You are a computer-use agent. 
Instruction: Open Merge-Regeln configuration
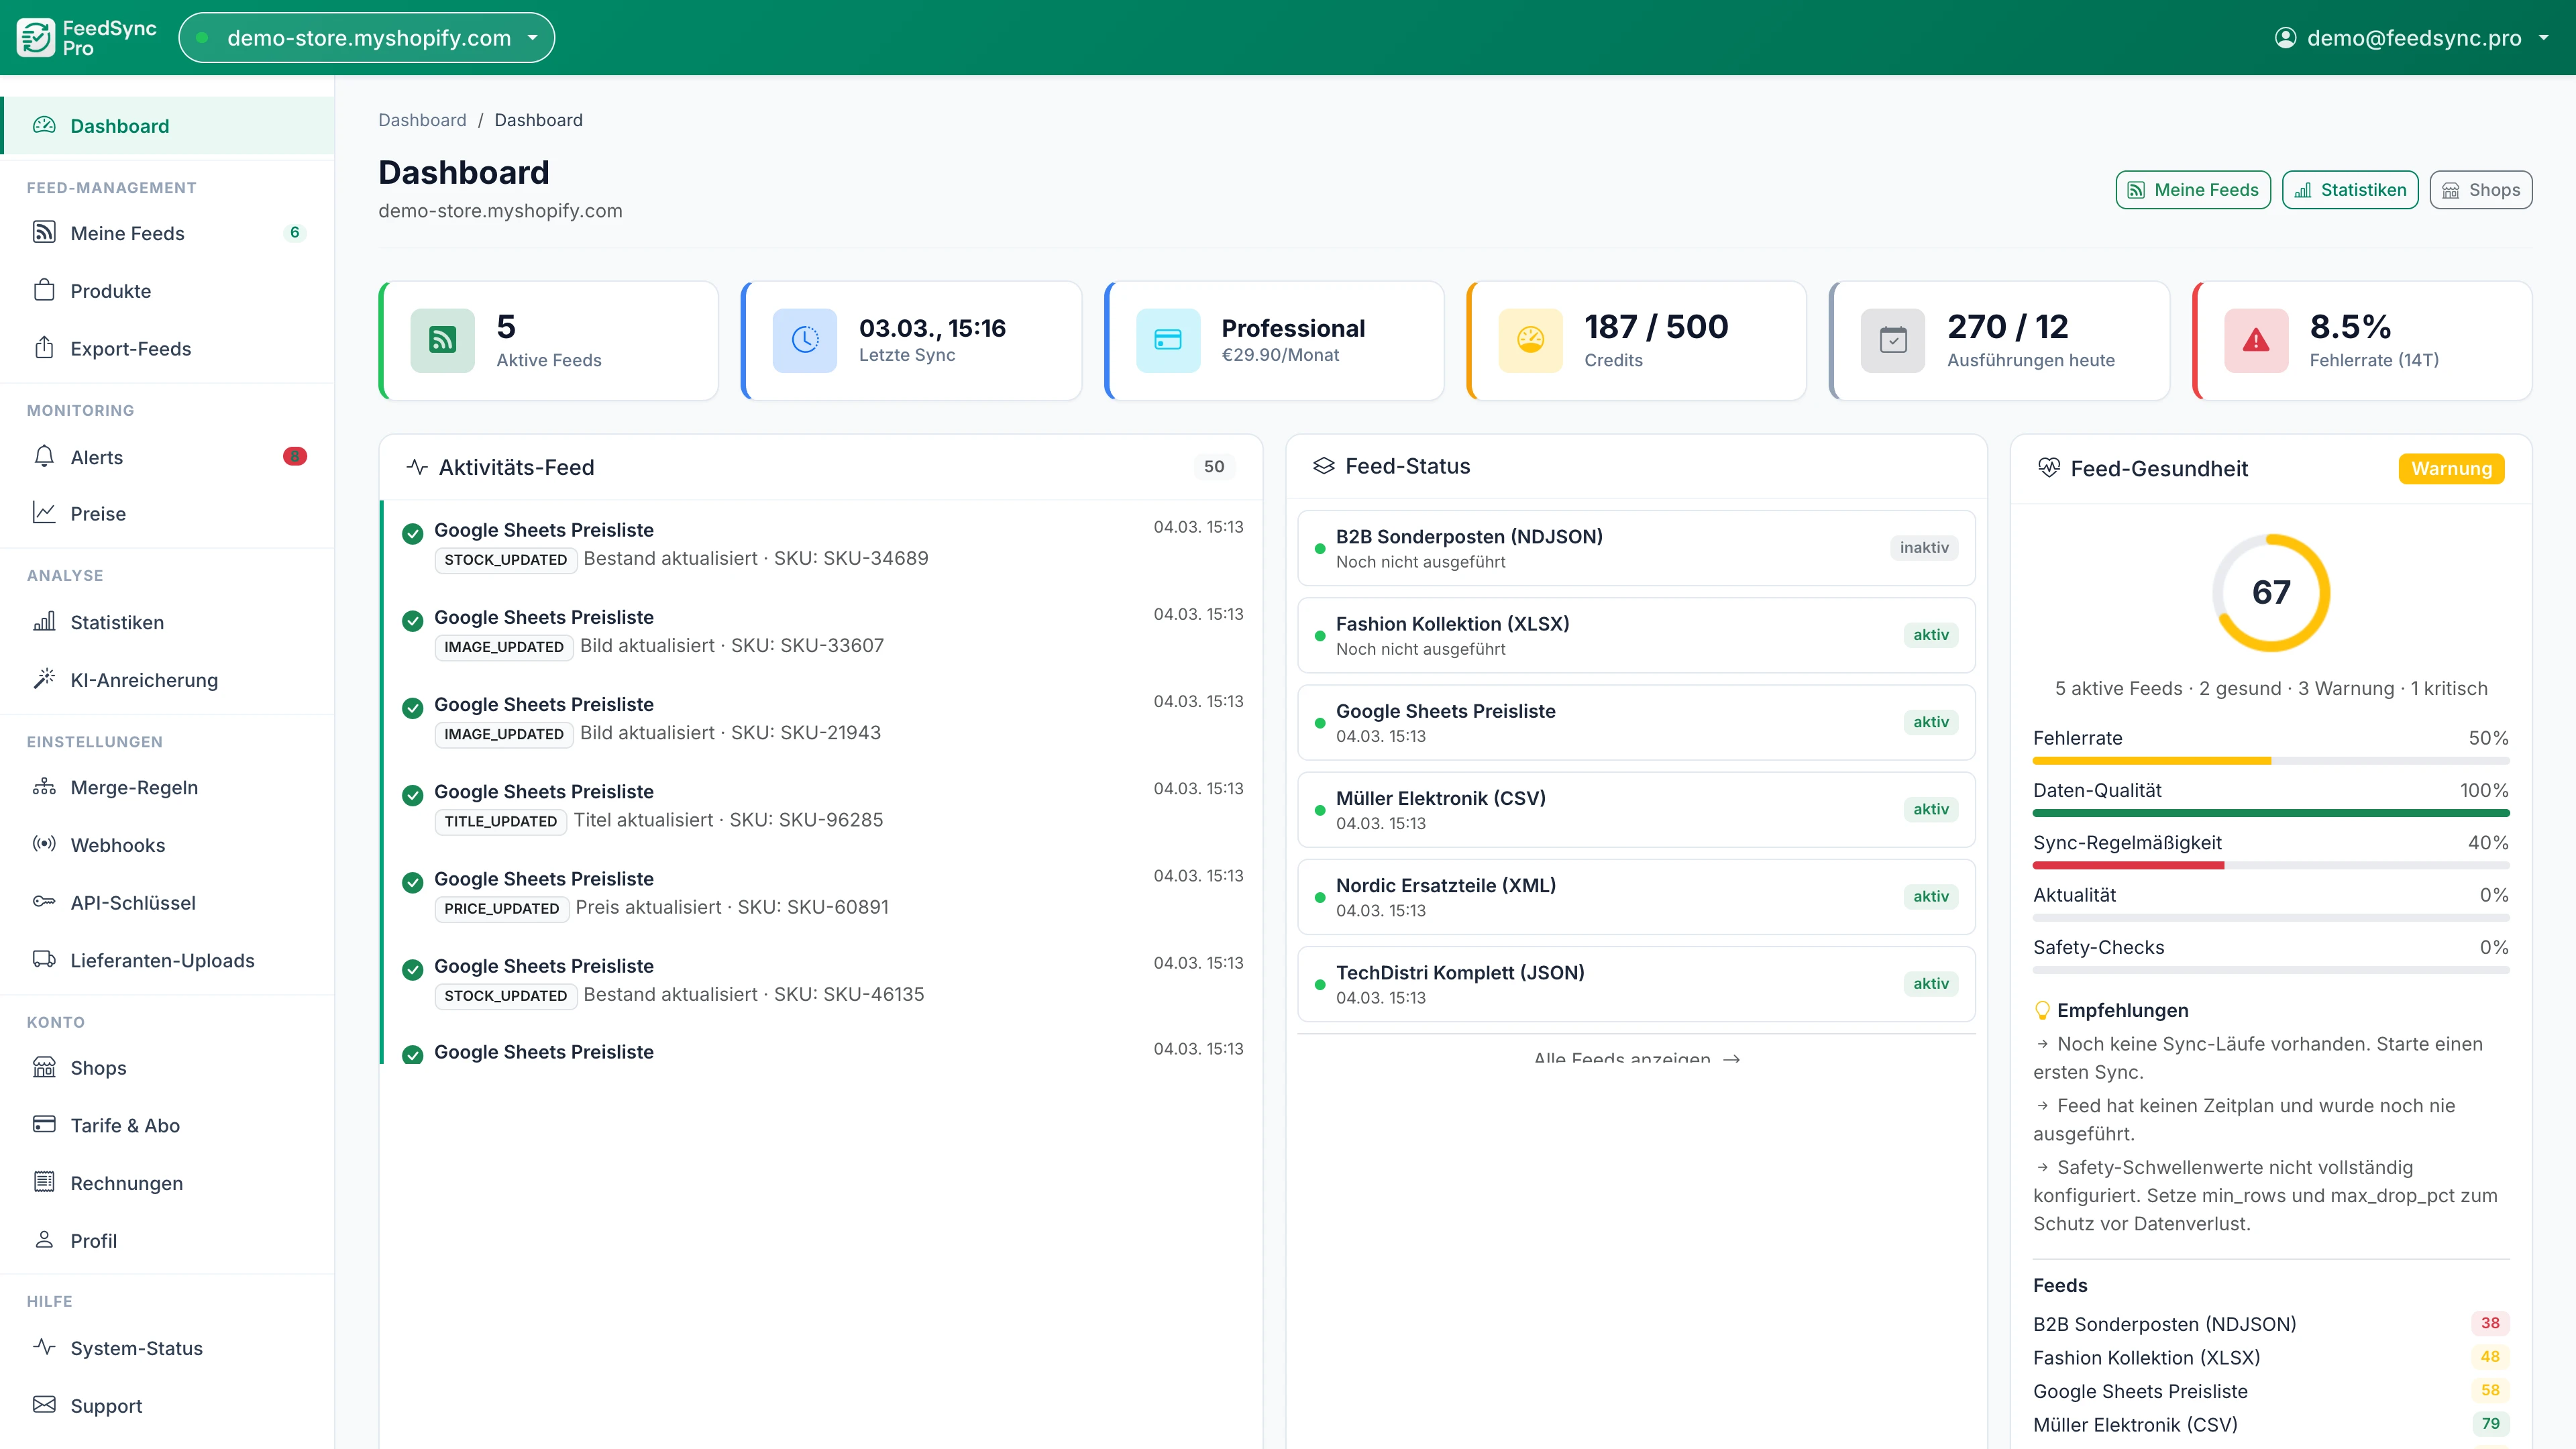click(x=135, y=787)
